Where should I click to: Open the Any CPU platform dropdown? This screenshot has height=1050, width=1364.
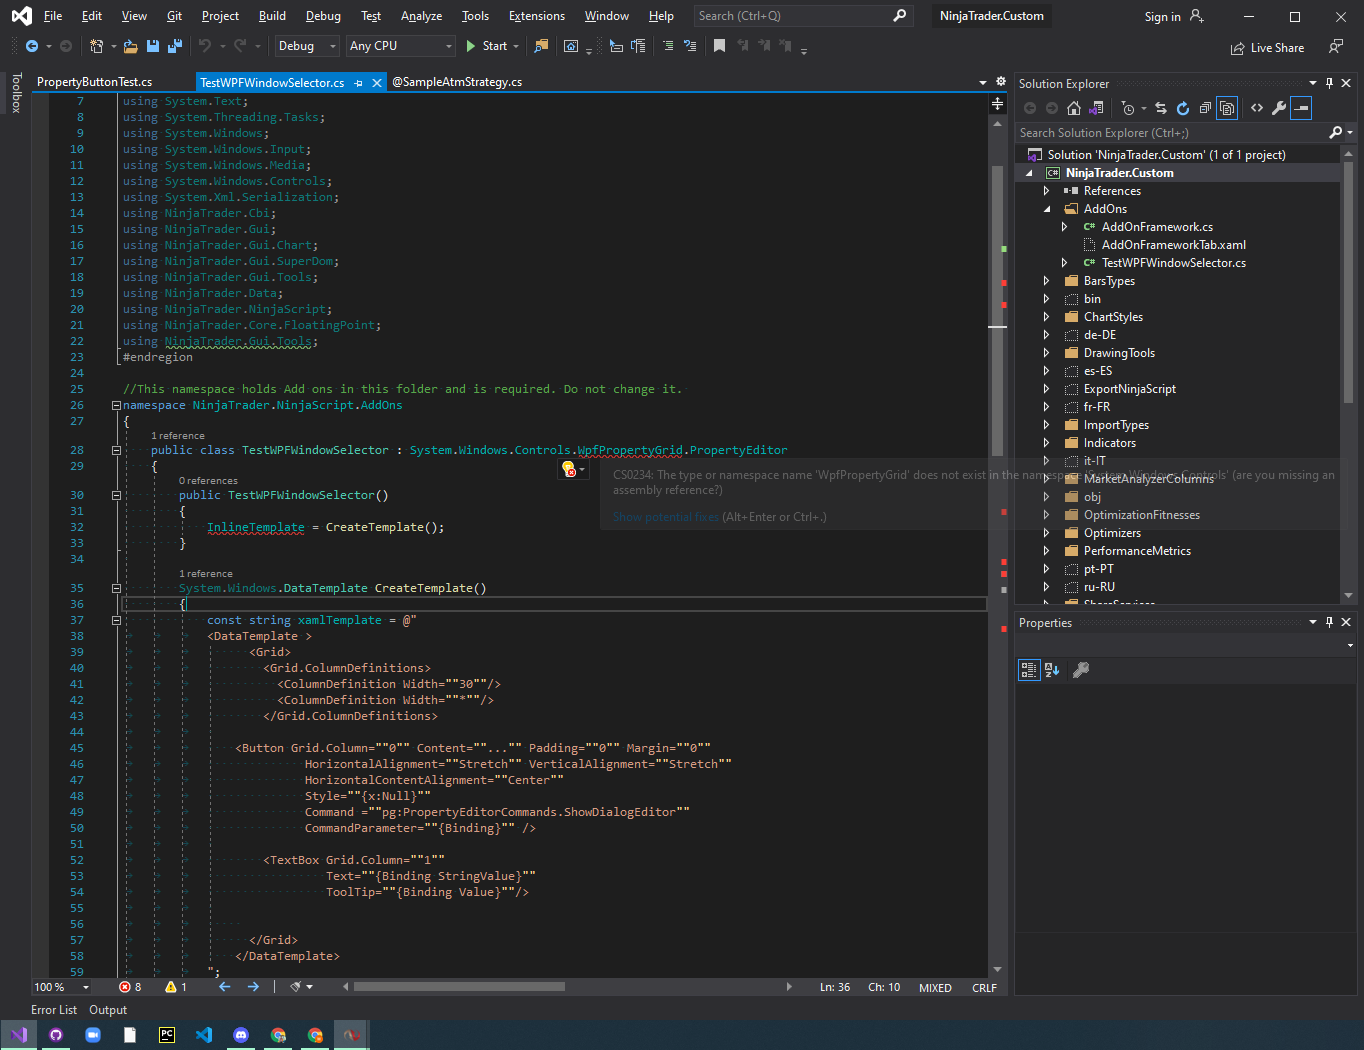[x=401, y=46]
